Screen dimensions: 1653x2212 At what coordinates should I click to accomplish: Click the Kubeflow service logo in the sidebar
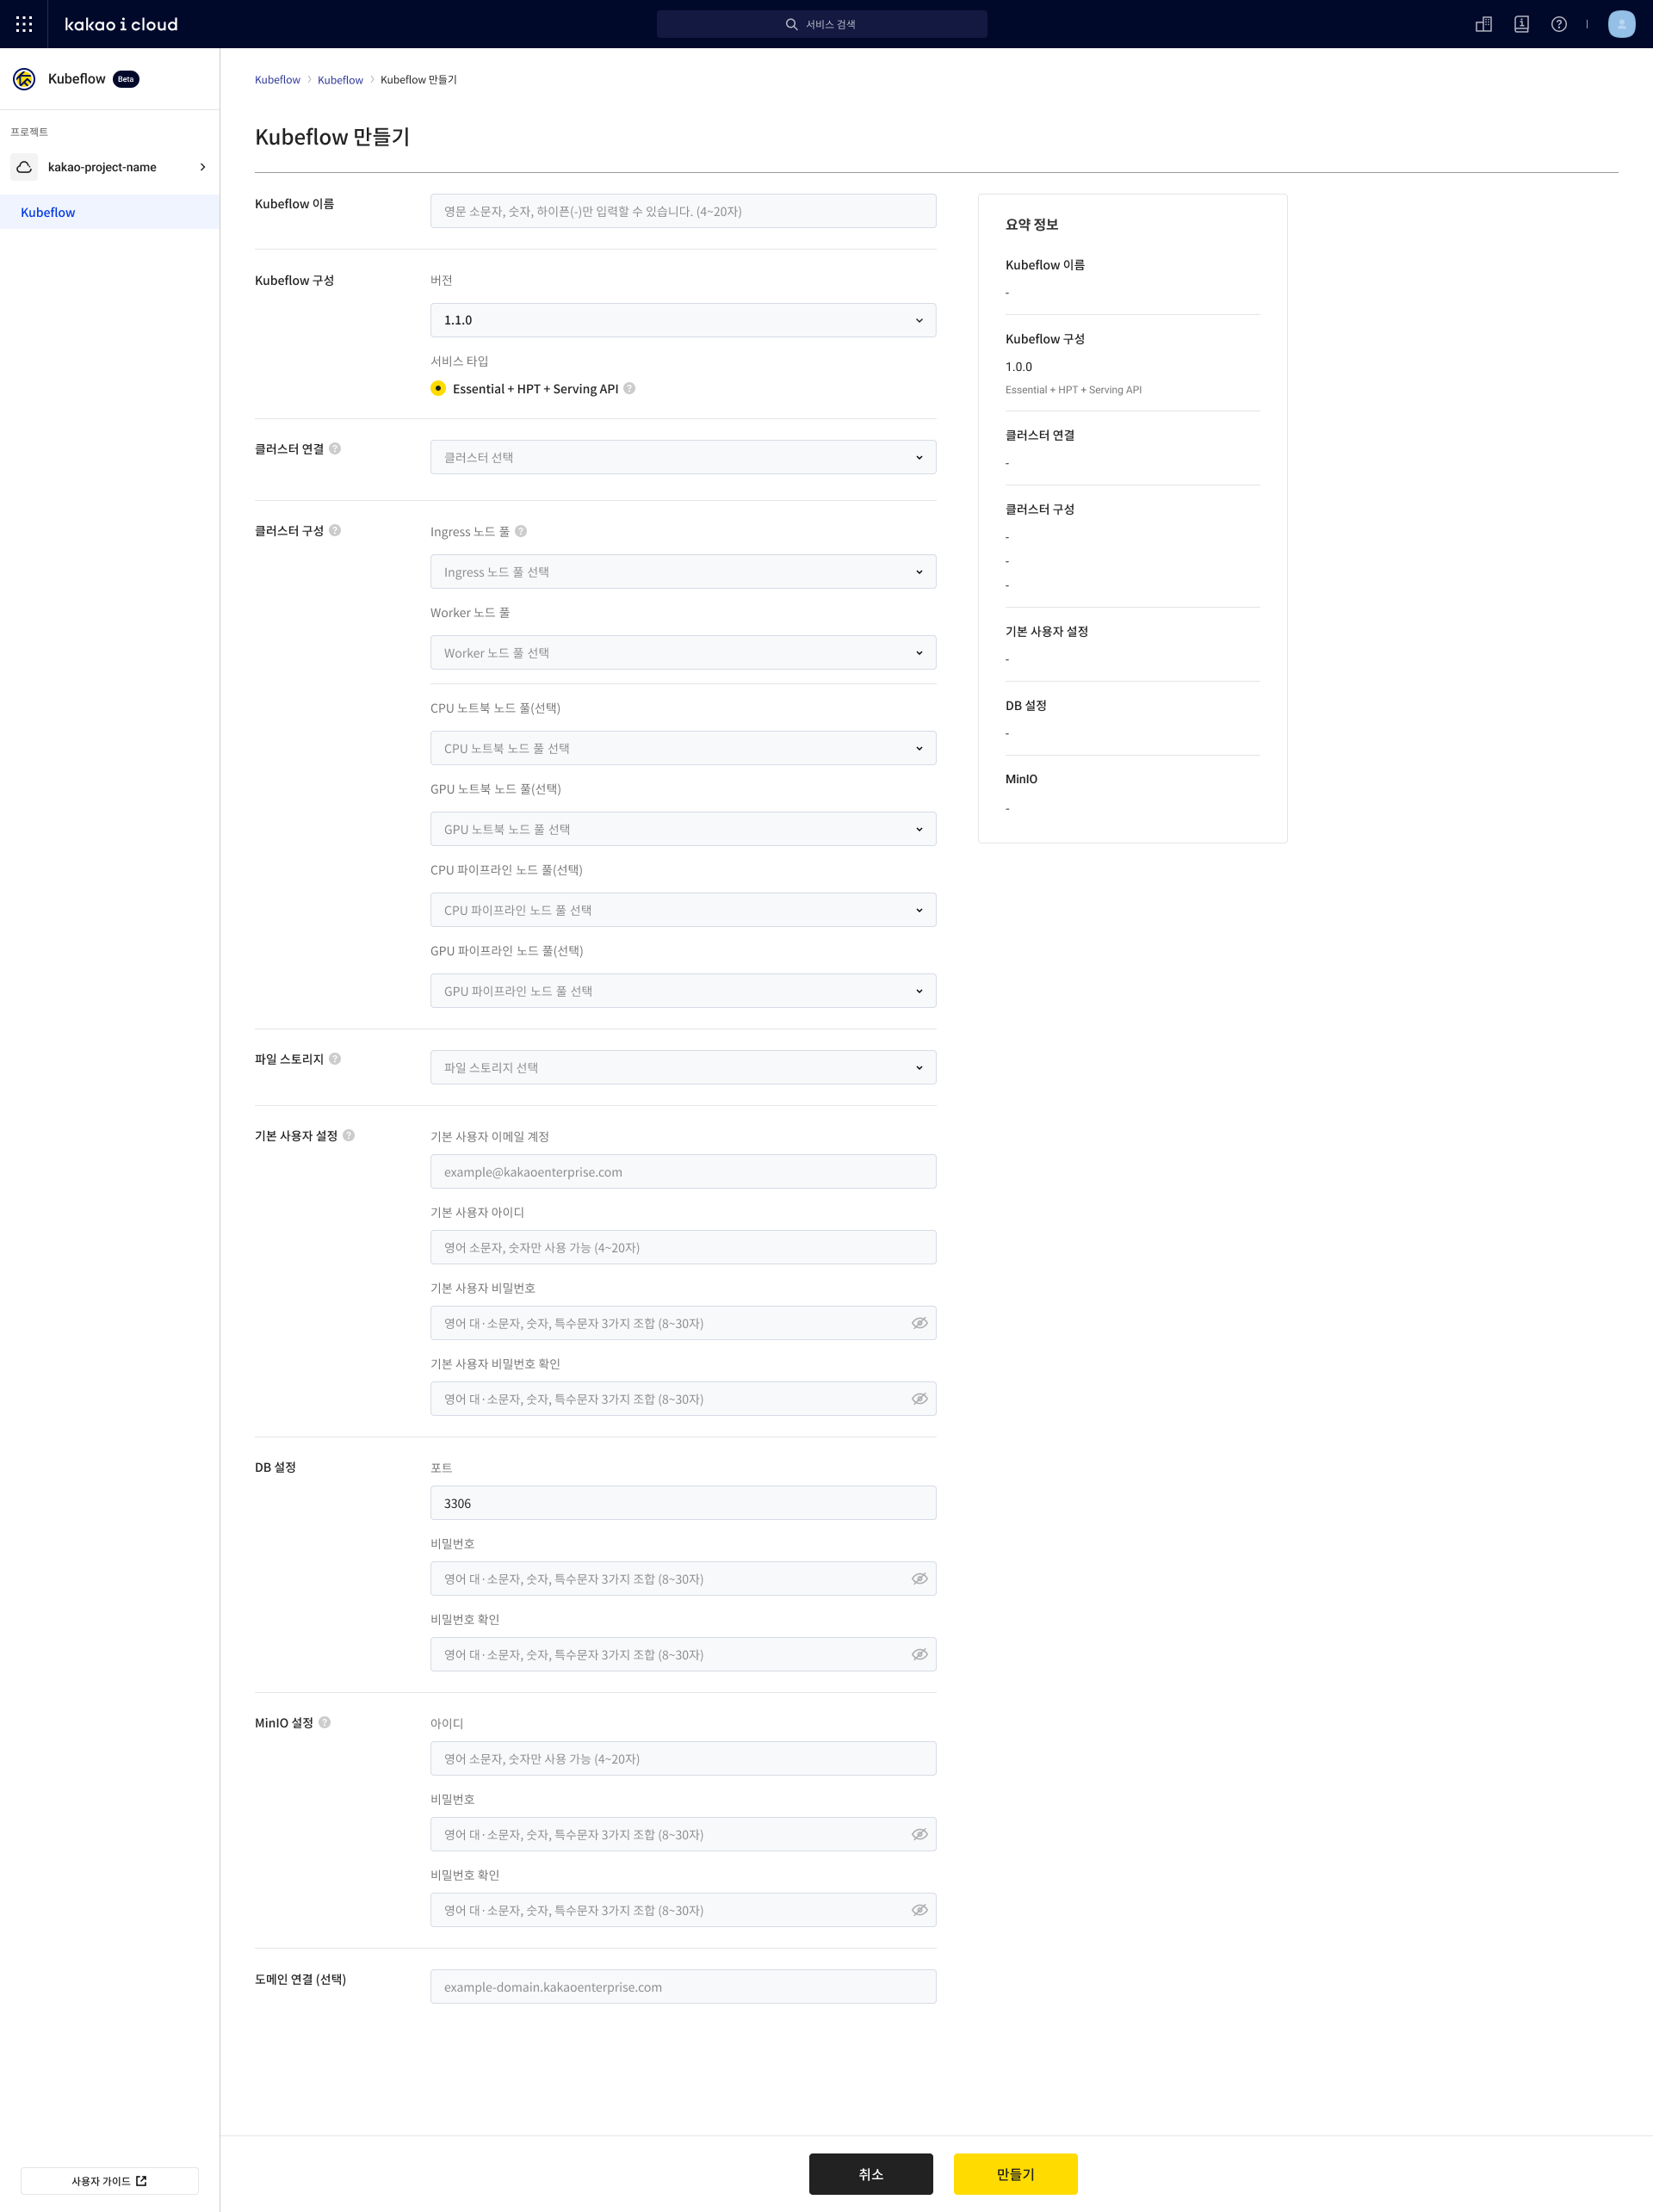pyautogui.click(x=24, y=78)
